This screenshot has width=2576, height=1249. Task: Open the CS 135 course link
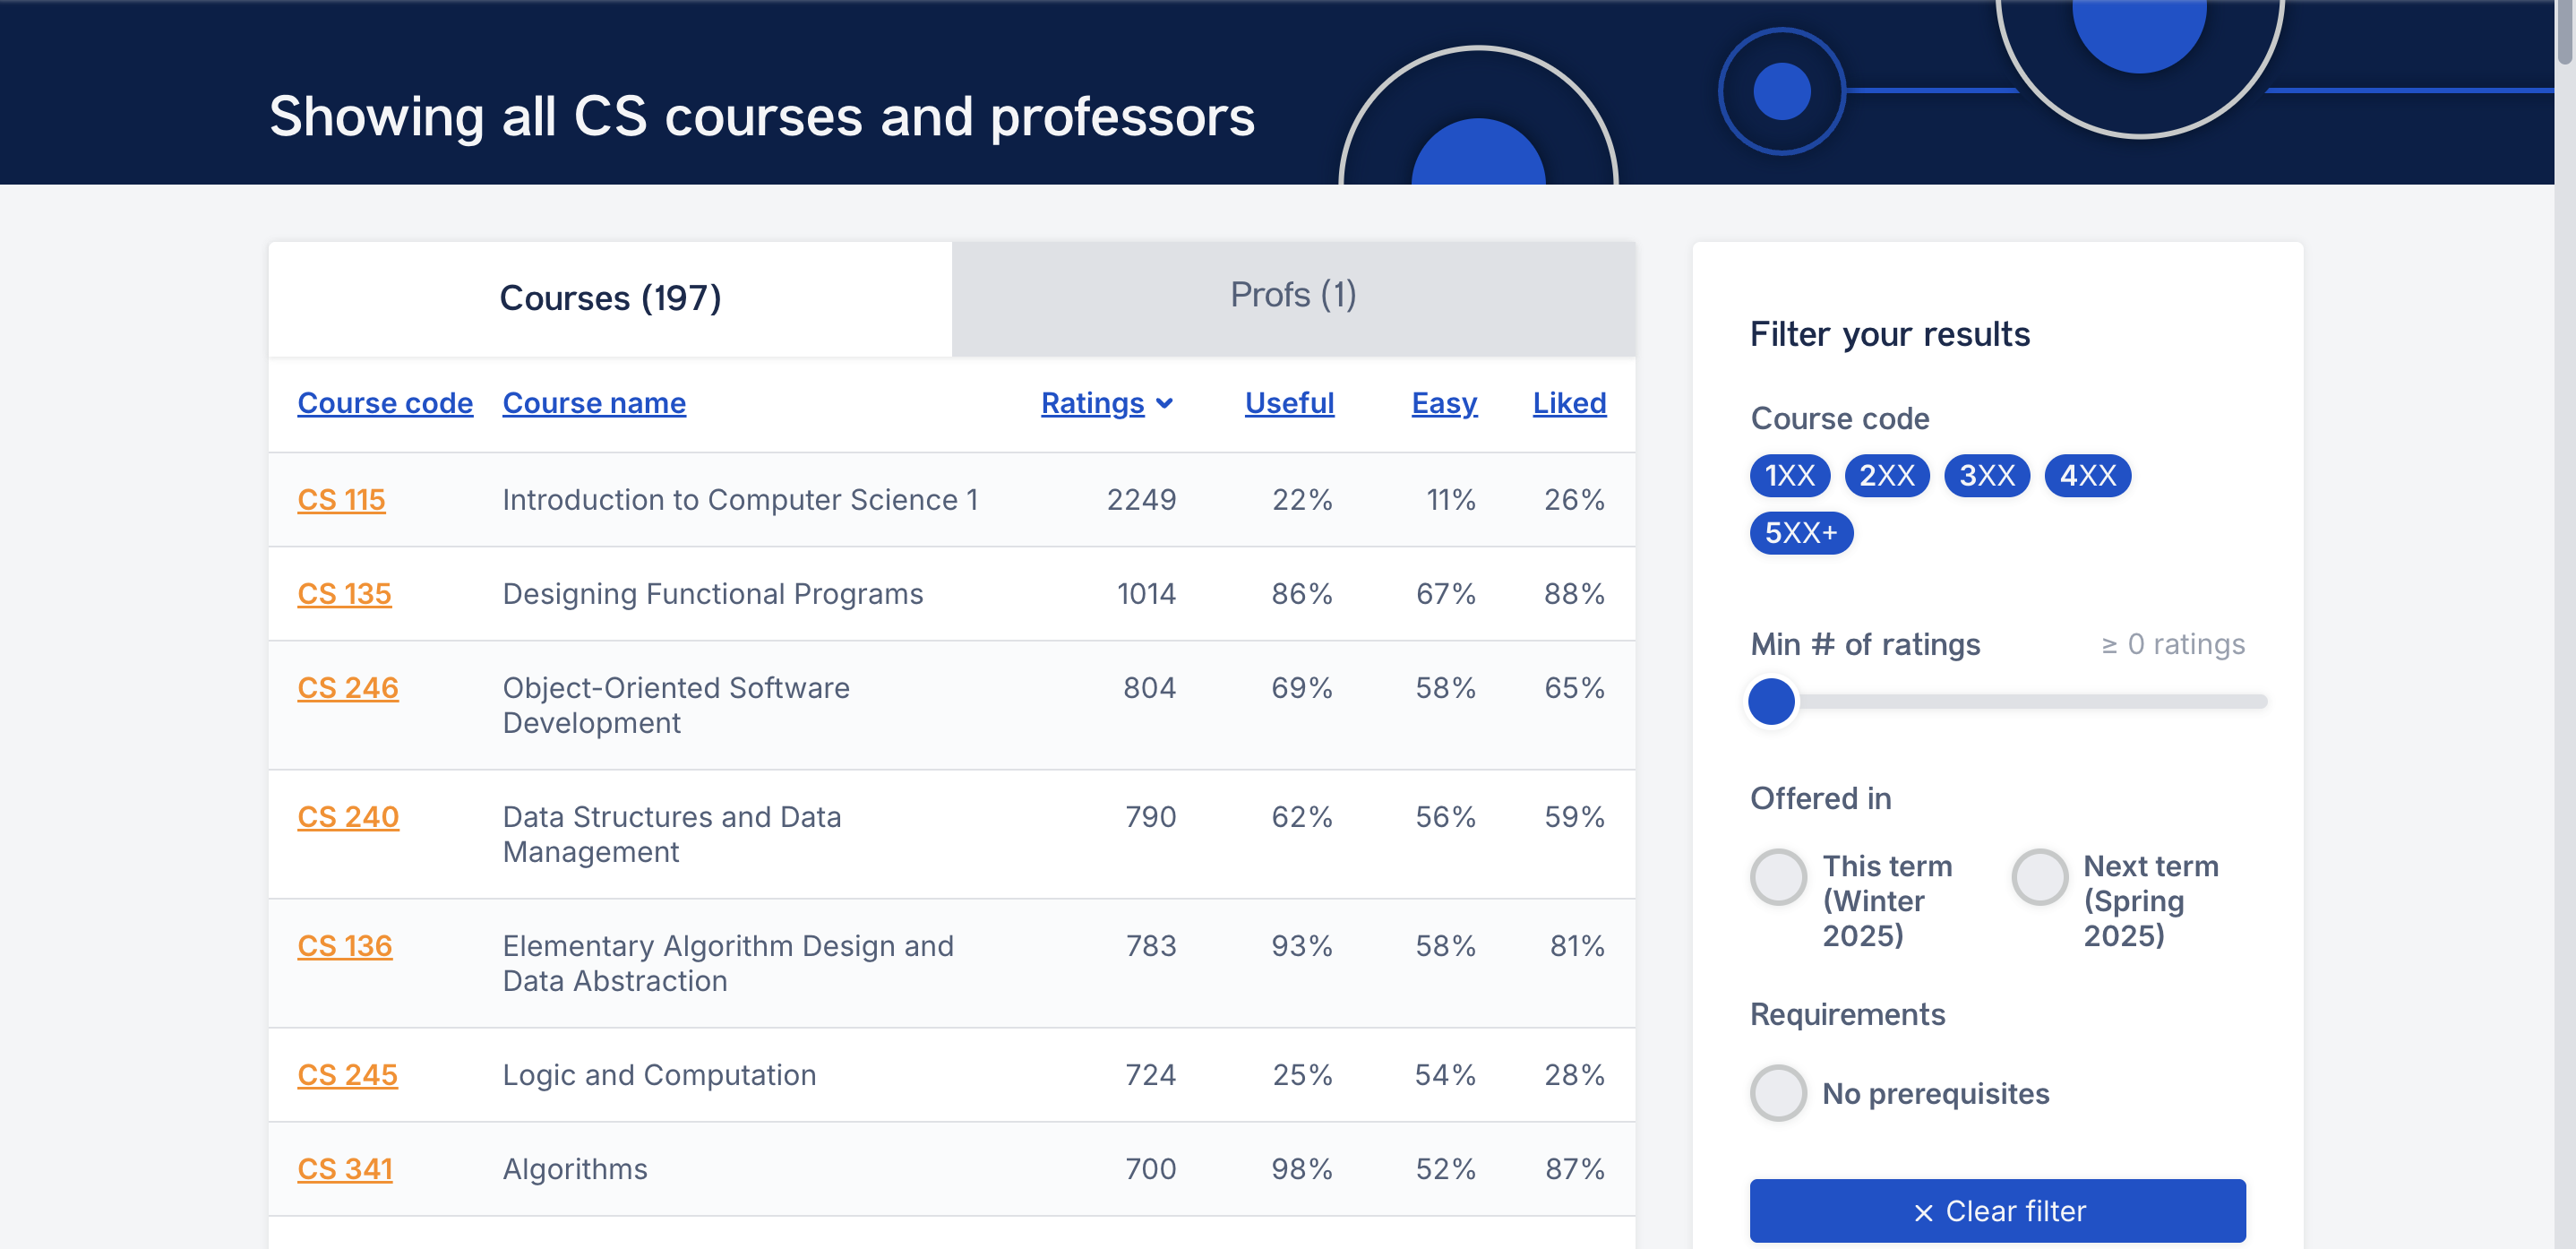coord(344,594)
